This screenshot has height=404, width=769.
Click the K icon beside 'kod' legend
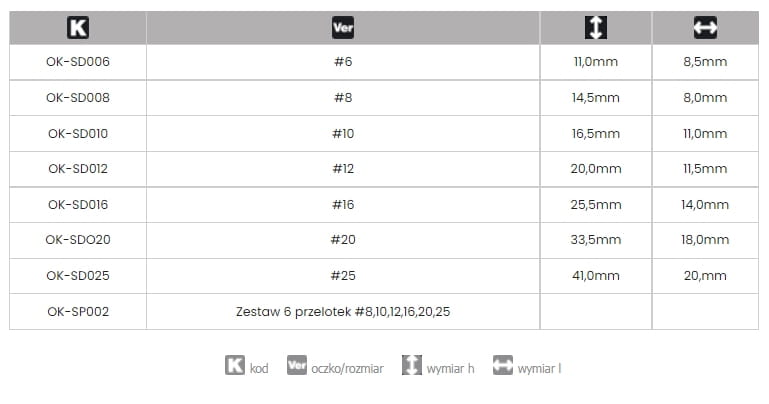click(234, 367)
